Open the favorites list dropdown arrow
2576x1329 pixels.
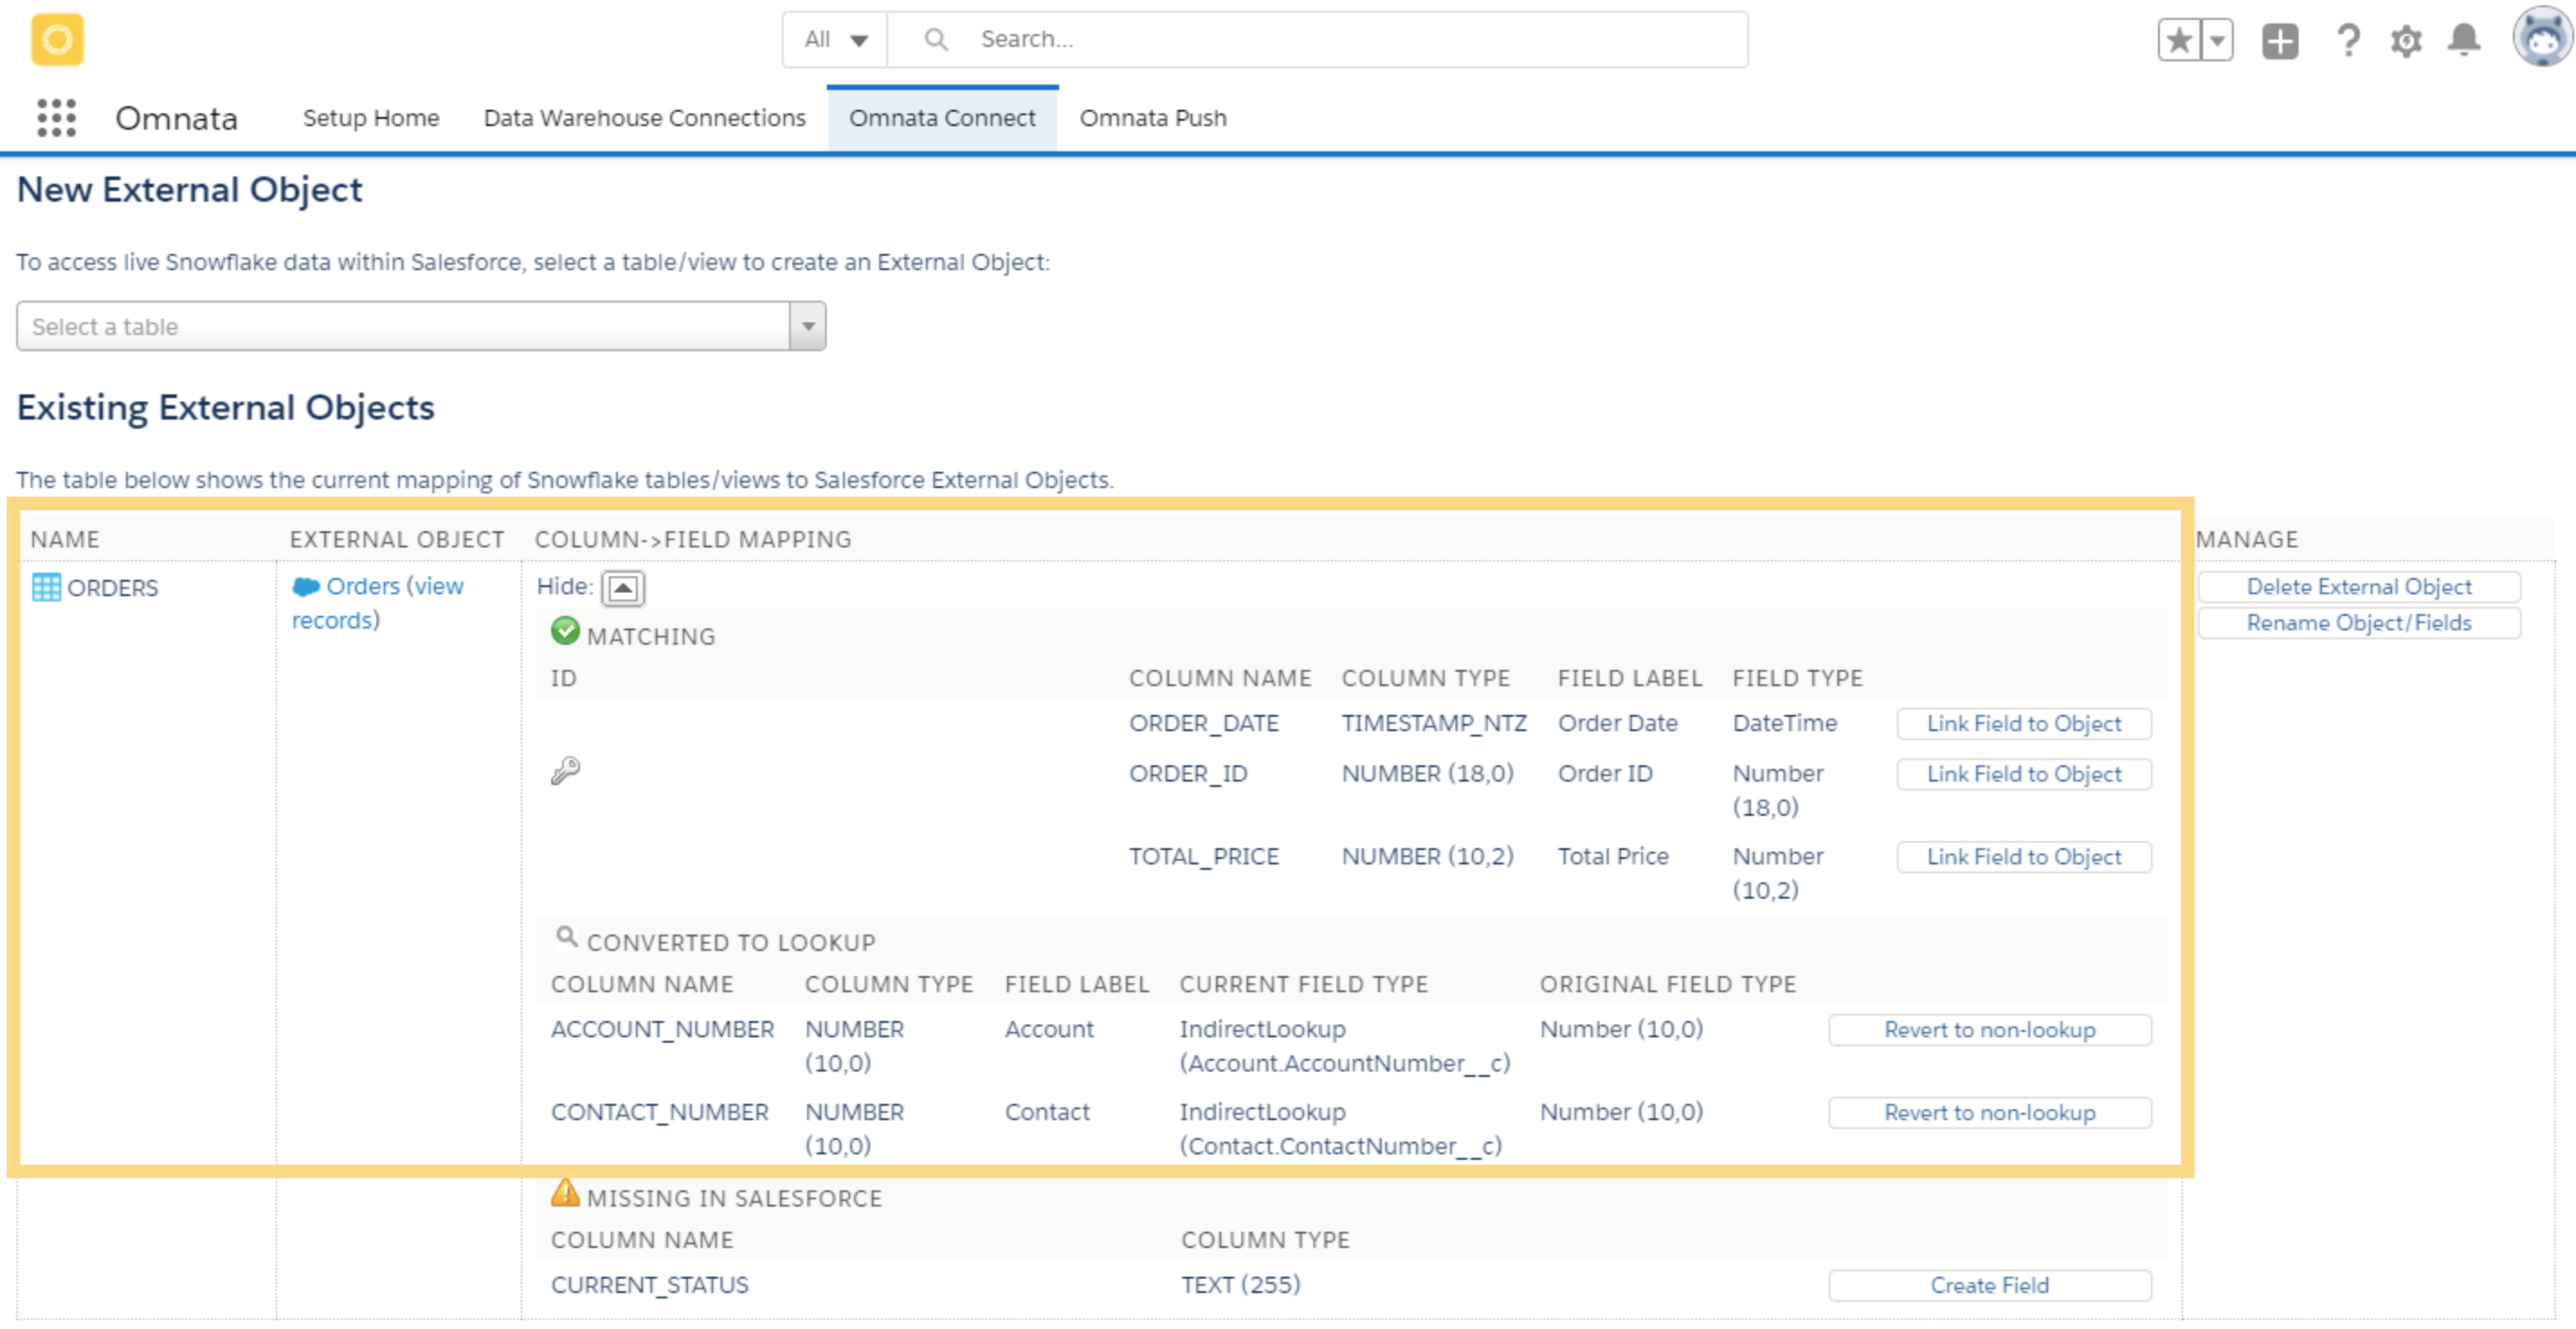tap(2217, 40)
